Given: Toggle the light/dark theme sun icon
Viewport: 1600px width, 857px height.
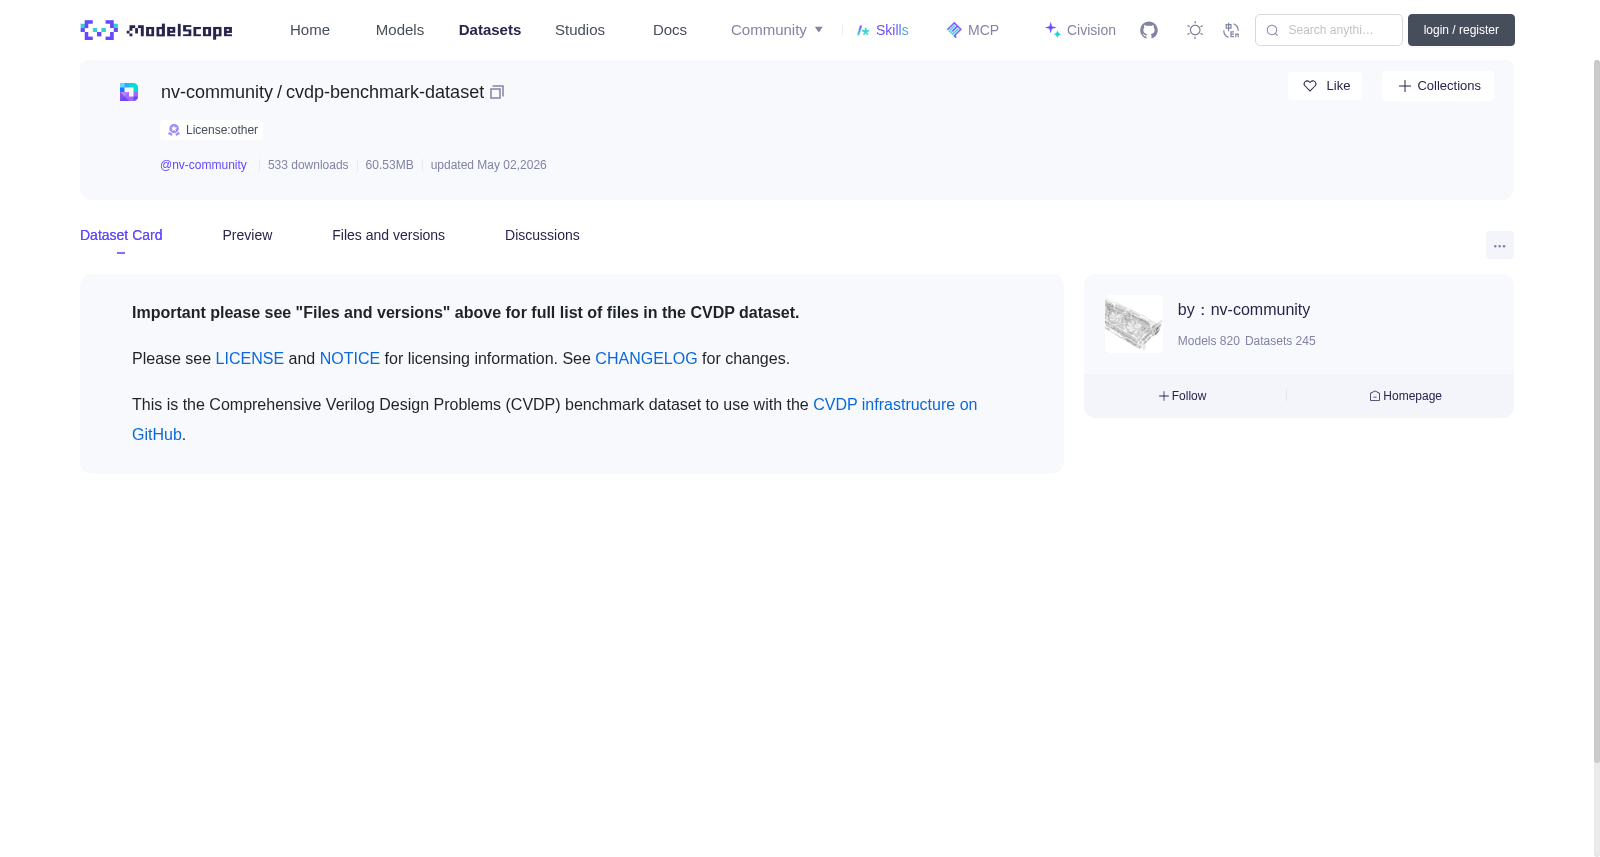Looking at the screenshot, I should 1195,30.
